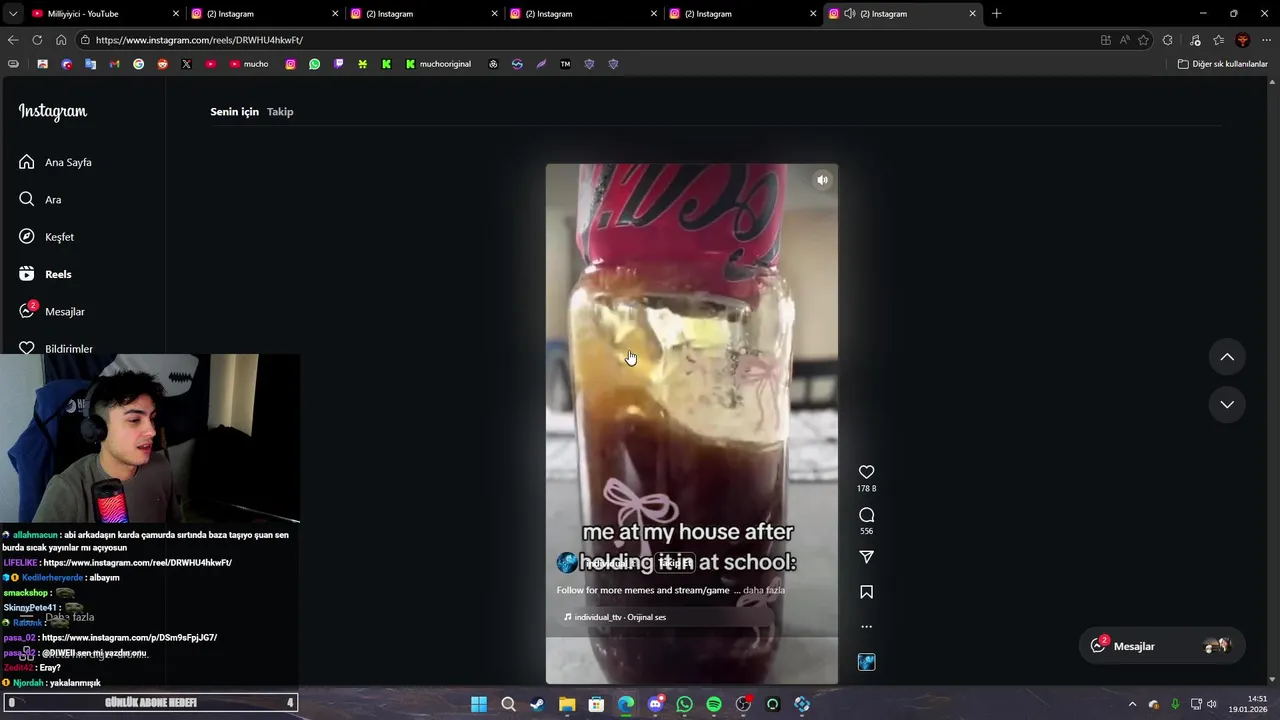1280x720 pixels.
Task: Open the browser profile avatar
Action: 1243,40
